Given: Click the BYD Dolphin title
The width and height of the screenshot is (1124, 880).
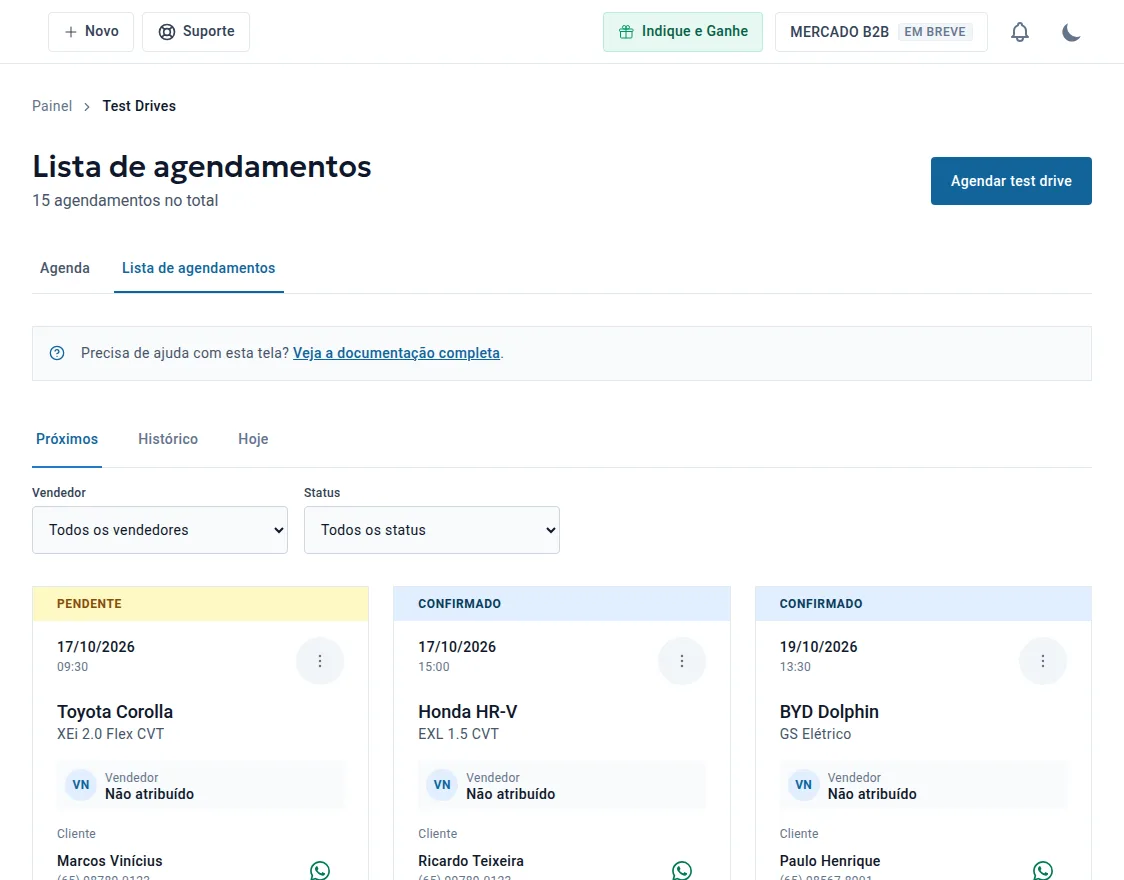Looking at the screenshot, I should 829,712.
